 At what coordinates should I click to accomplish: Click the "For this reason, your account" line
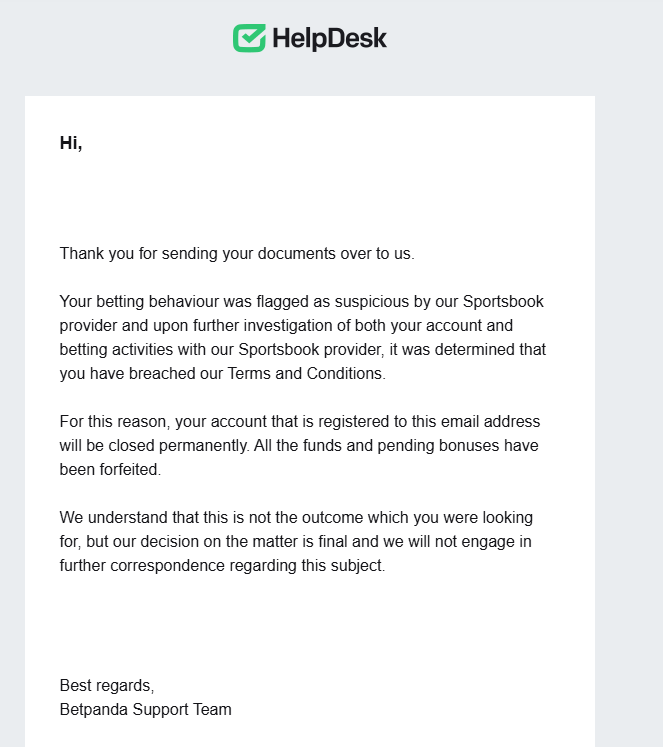(x=299, y=421)
